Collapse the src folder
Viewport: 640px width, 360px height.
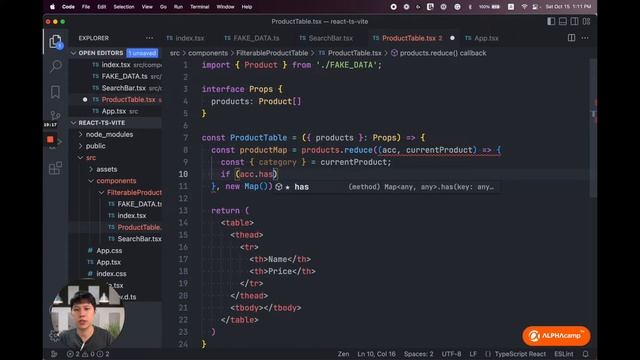tap(91, 158)
